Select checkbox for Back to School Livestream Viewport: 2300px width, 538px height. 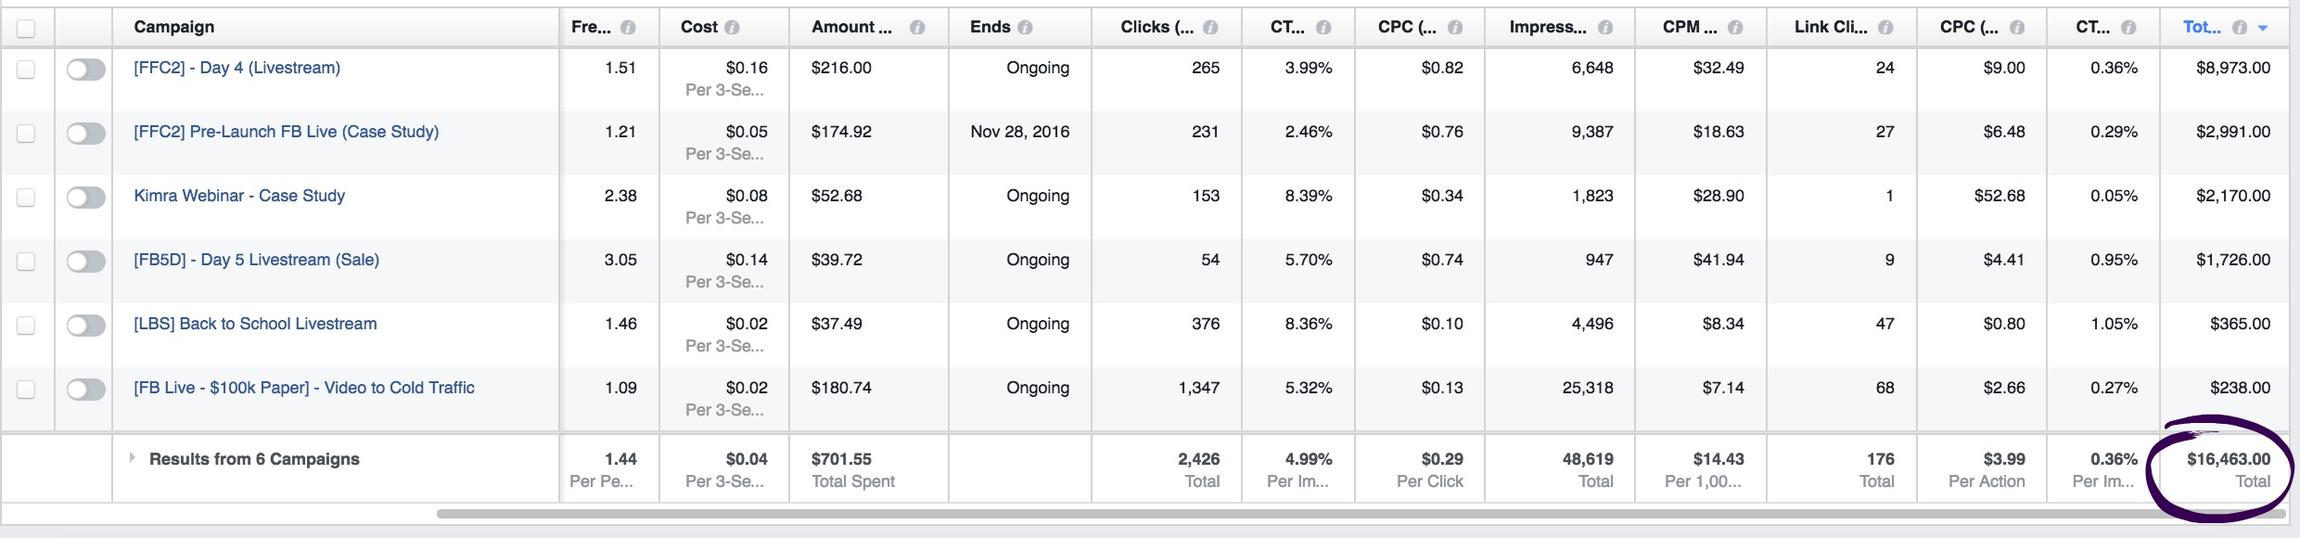(26, 326)
